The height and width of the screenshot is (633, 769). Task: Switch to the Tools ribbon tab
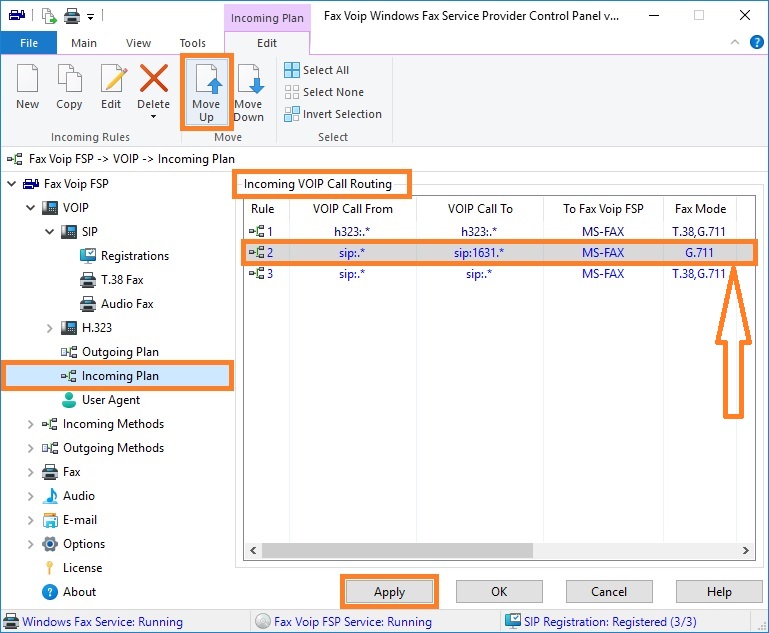coord(192,43)
